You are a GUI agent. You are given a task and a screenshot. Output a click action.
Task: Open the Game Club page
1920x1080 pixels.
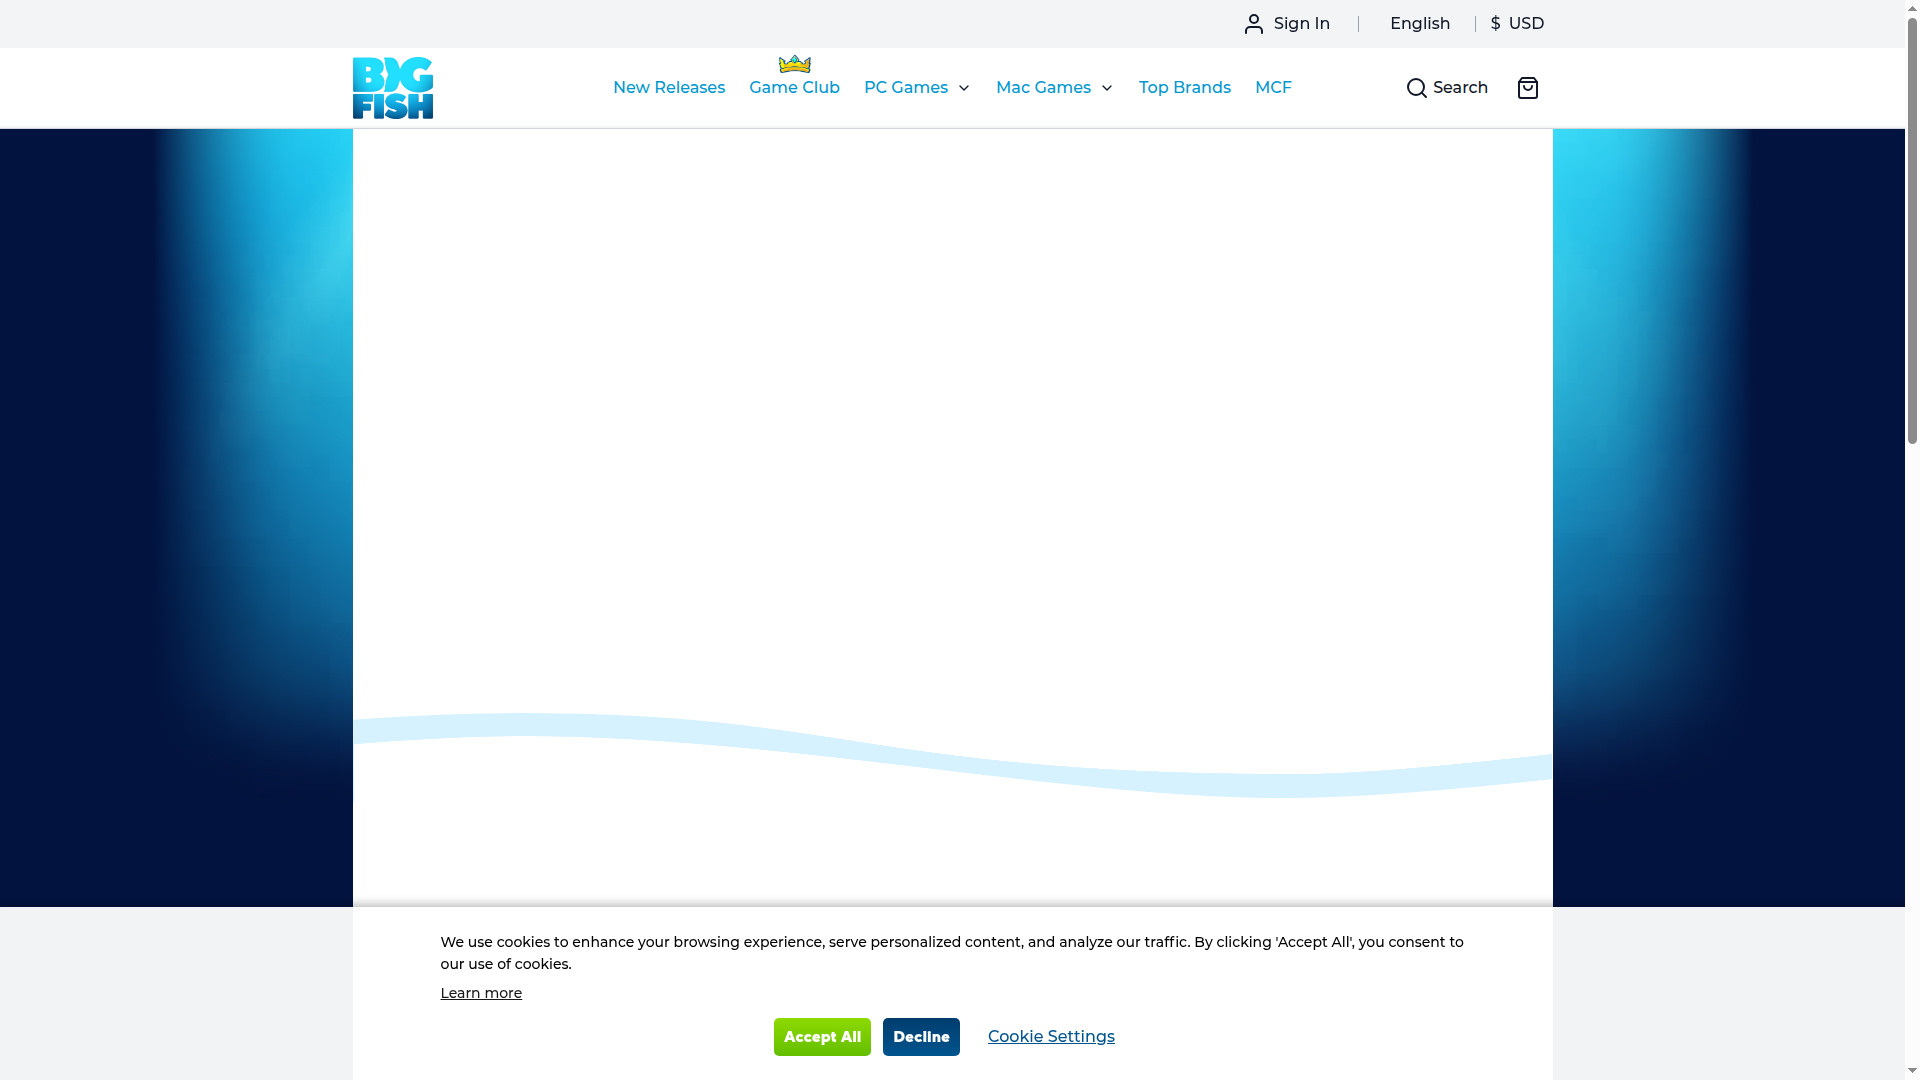click(x=794, y=88)
